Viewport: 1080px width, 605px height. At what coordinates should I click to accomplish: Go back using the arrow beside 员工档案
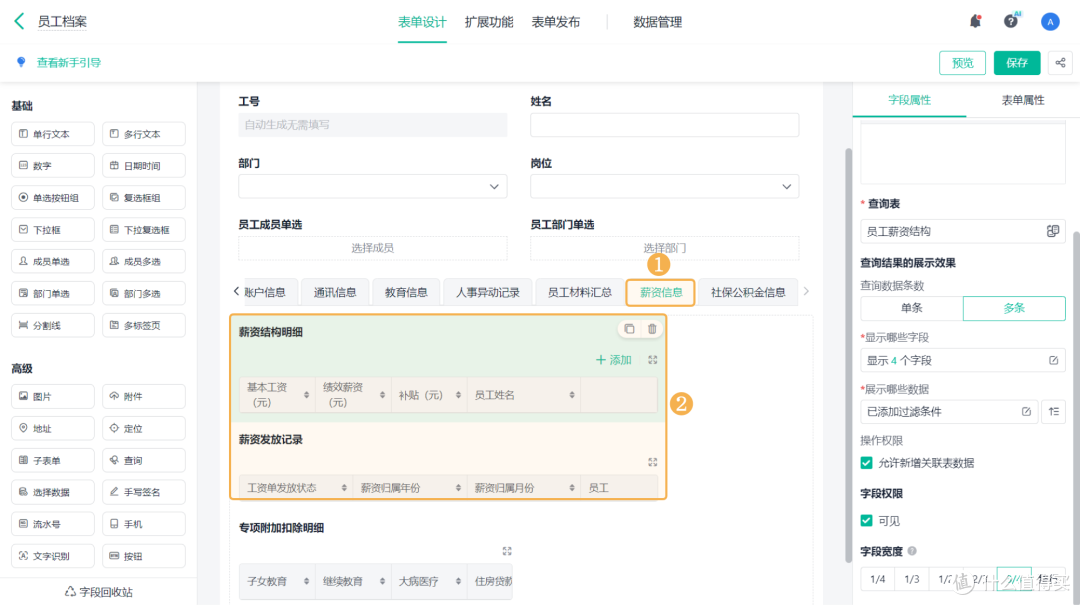coord(19,21)
